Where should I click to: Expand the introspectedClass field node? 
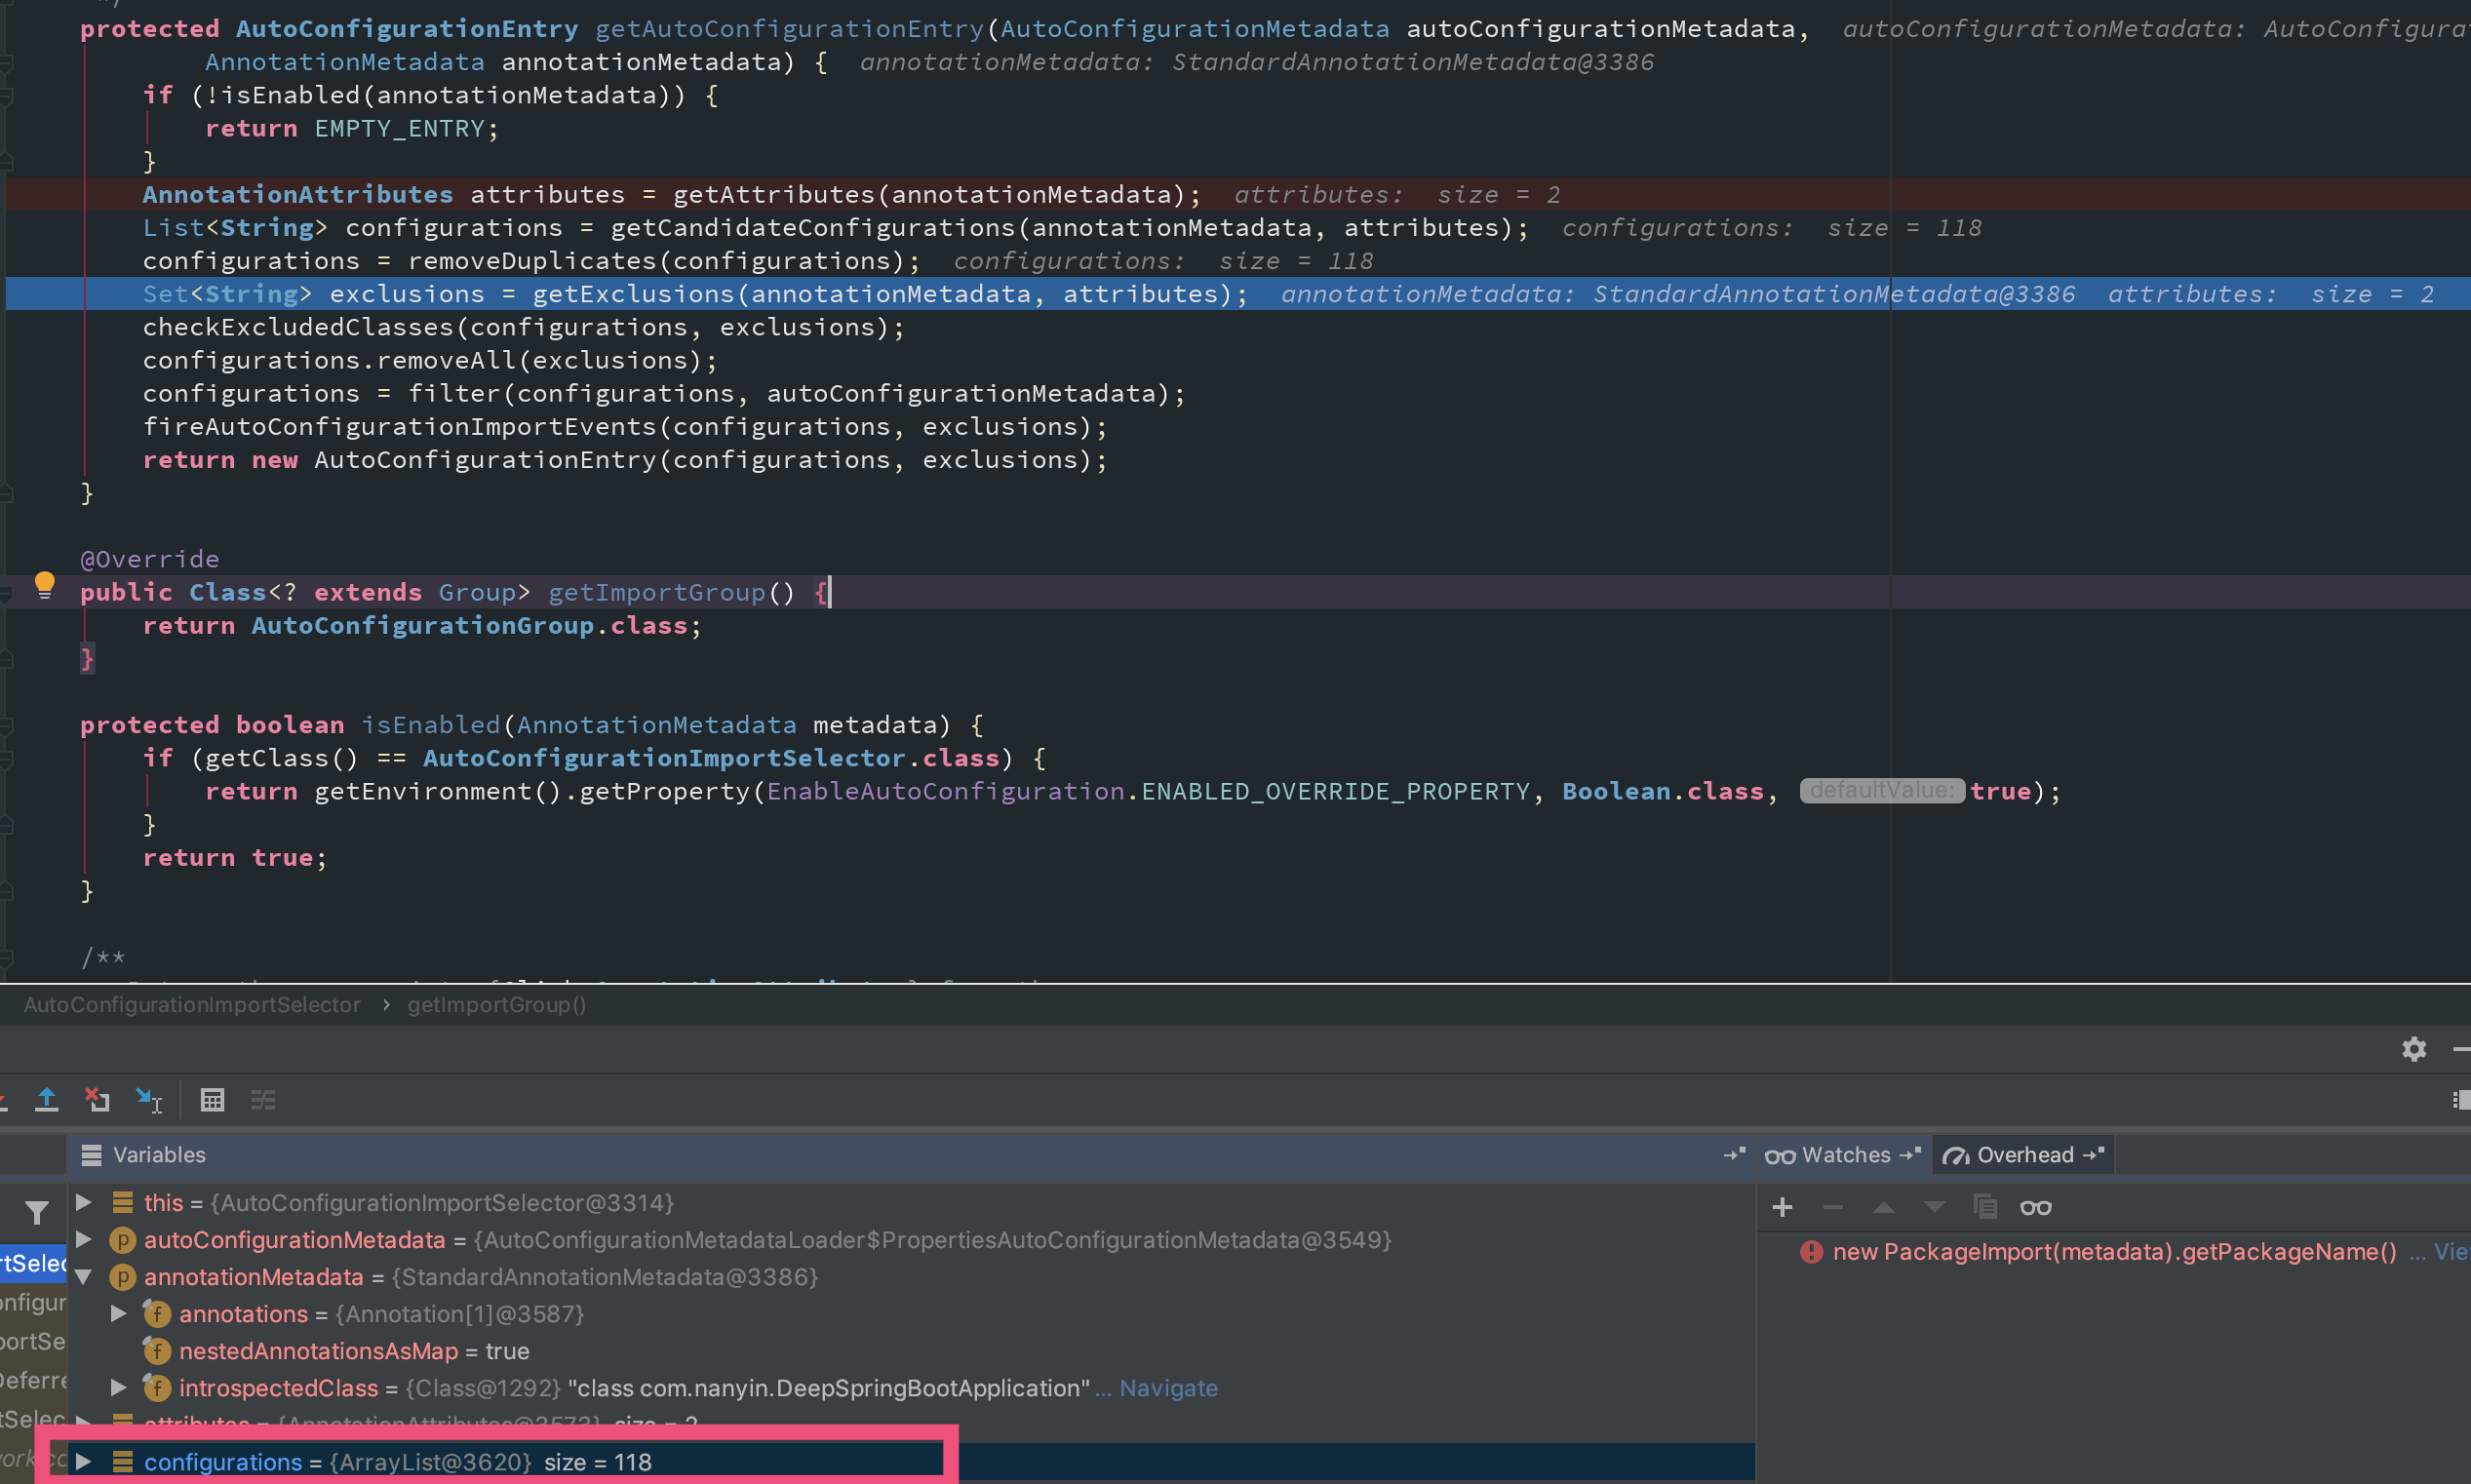click(118, 1388)
